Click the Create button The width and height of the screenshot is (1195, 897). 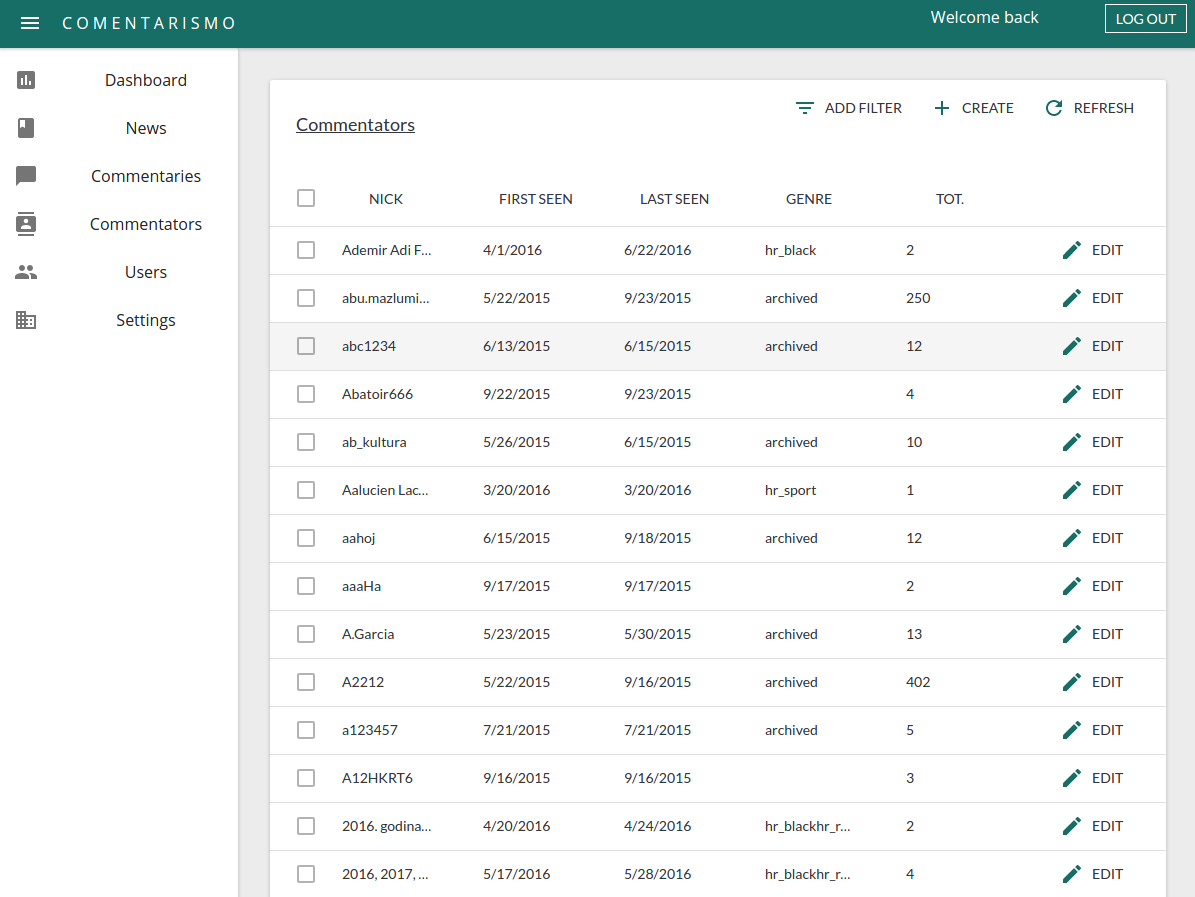point(973,108)
